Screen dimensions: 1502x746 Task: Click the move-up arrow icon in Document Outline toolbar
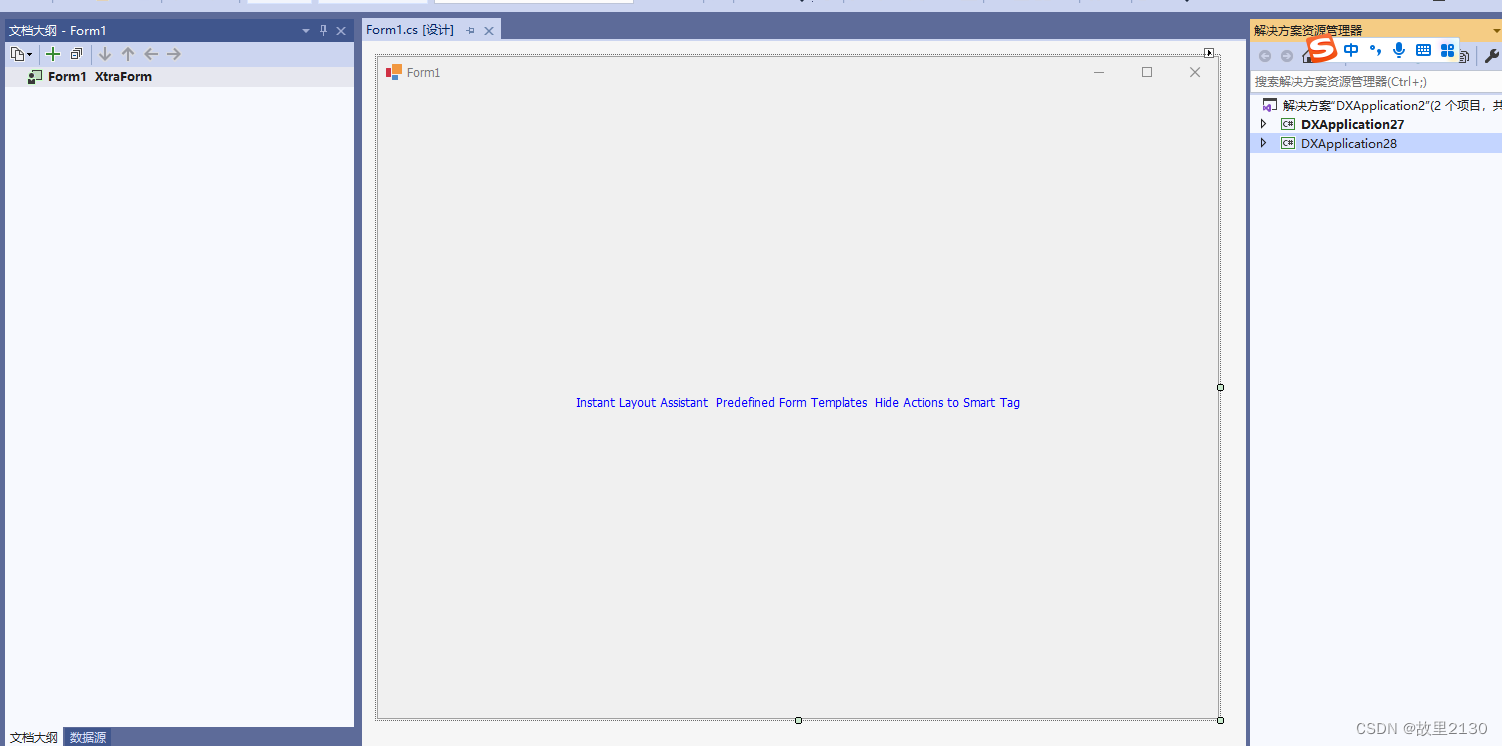pyautogui.click(x=128, y=54)
